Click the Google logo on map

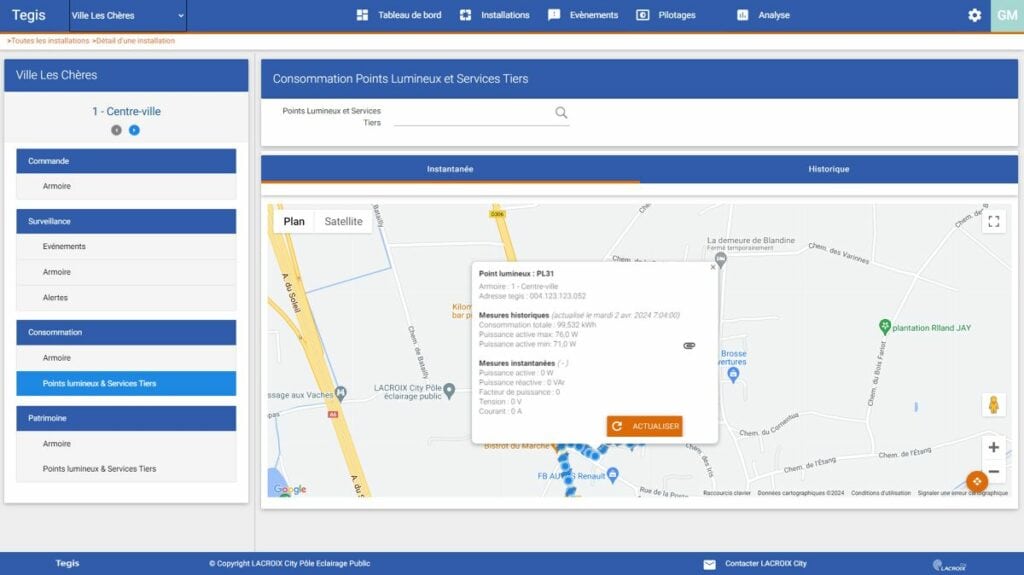point(290,489)
